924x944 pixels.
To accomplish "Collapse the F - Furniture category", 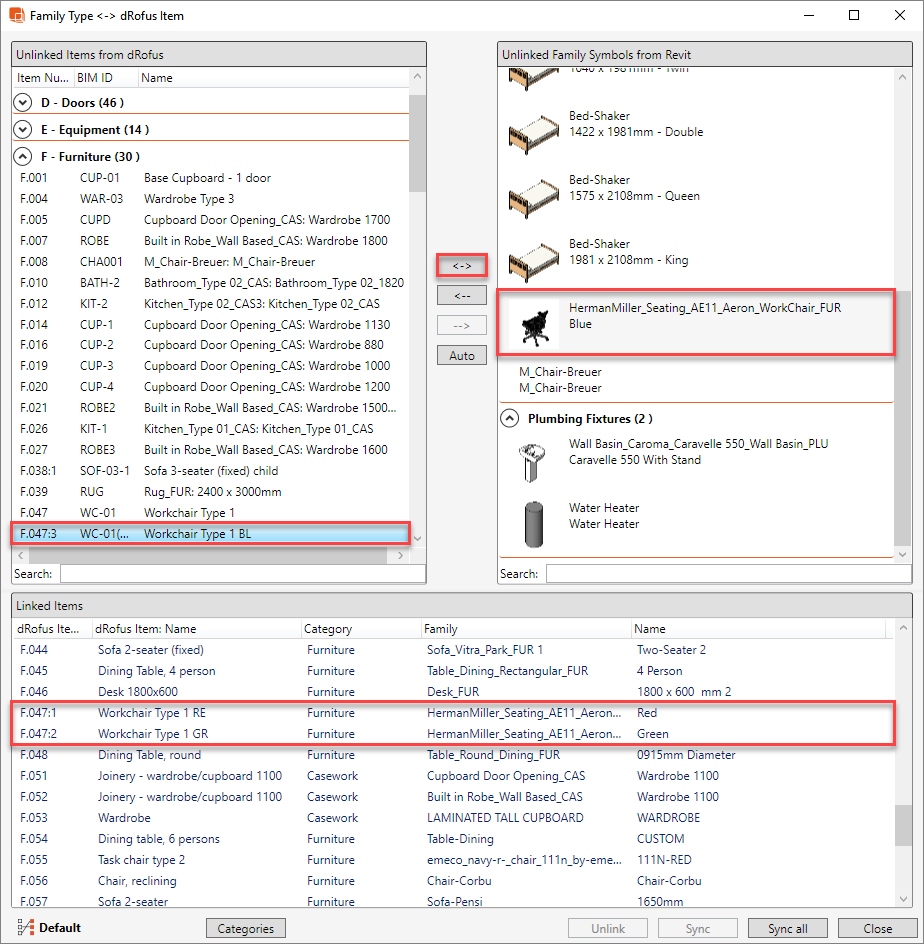I will [x=22, y=156].
